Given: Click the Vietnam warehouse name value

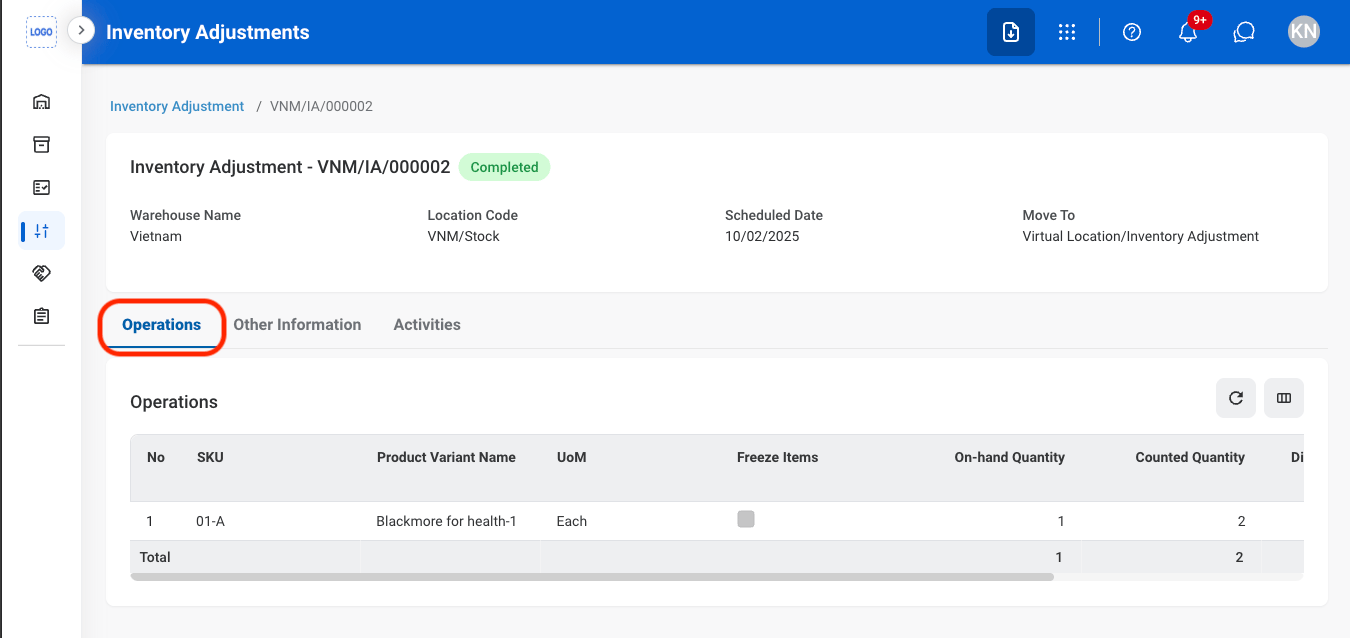Looking at the screenshot, I should tap(156, 237).
